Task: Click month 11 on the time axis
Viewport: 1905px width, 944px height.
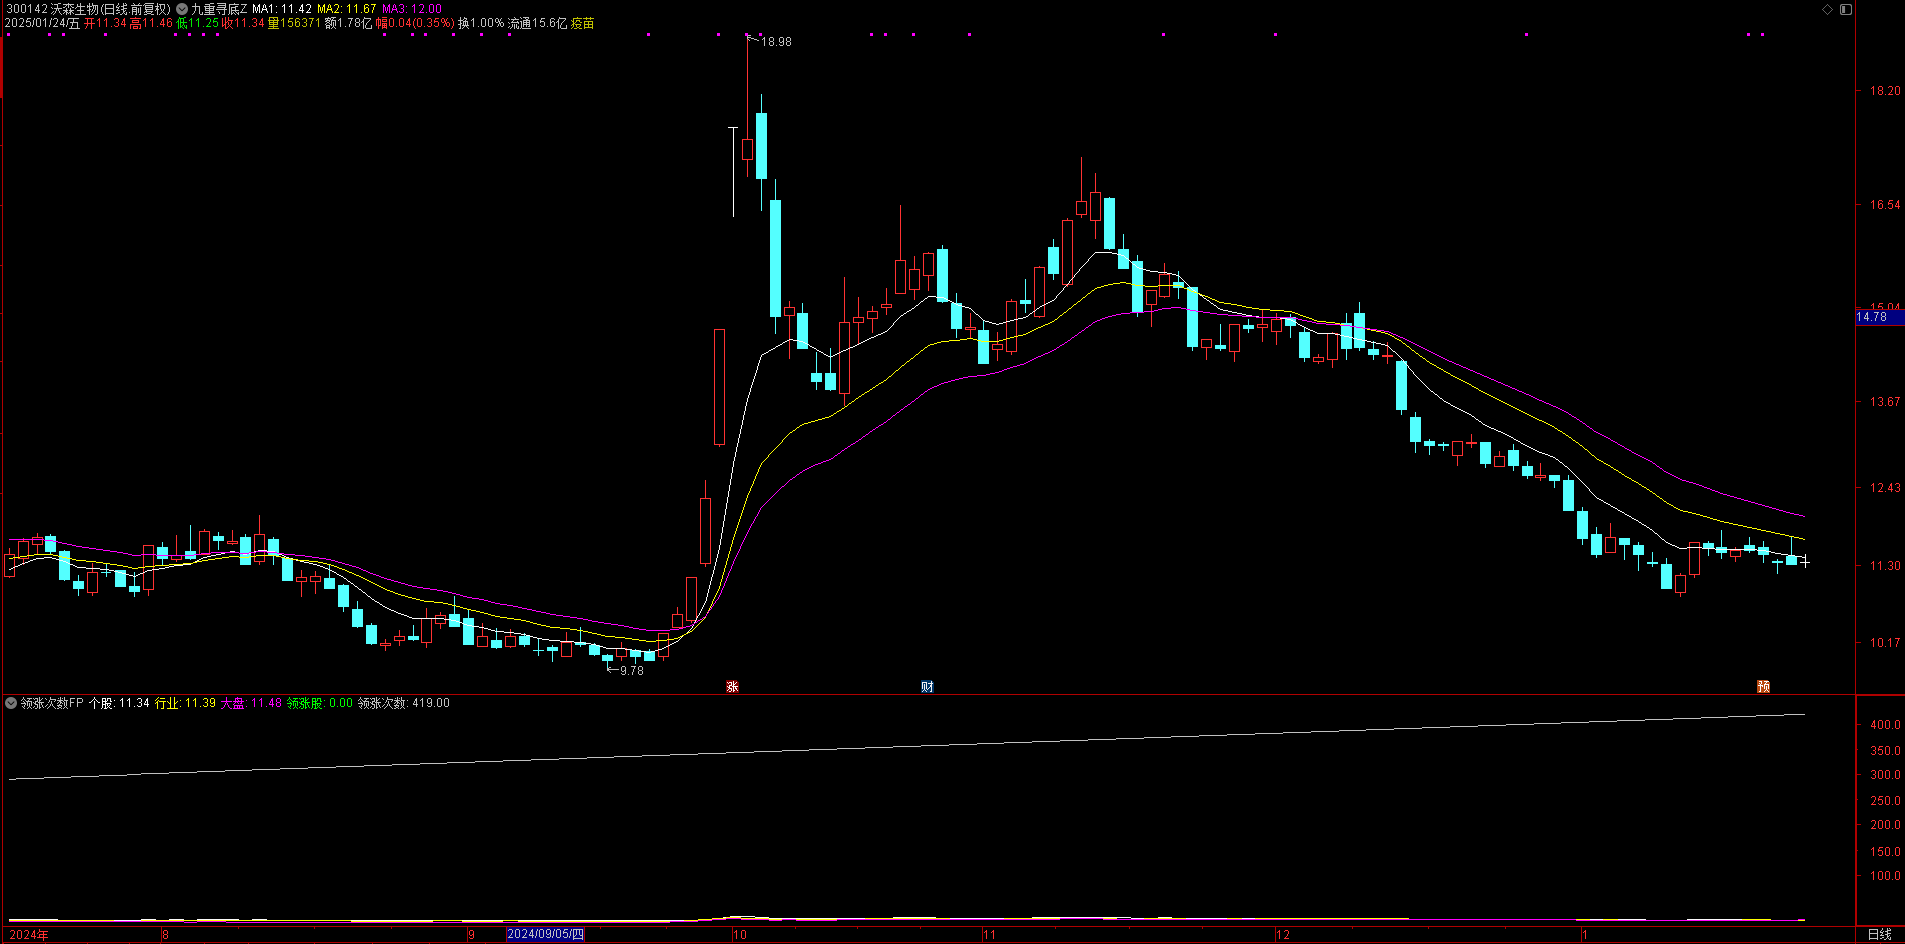Action: 989,935
